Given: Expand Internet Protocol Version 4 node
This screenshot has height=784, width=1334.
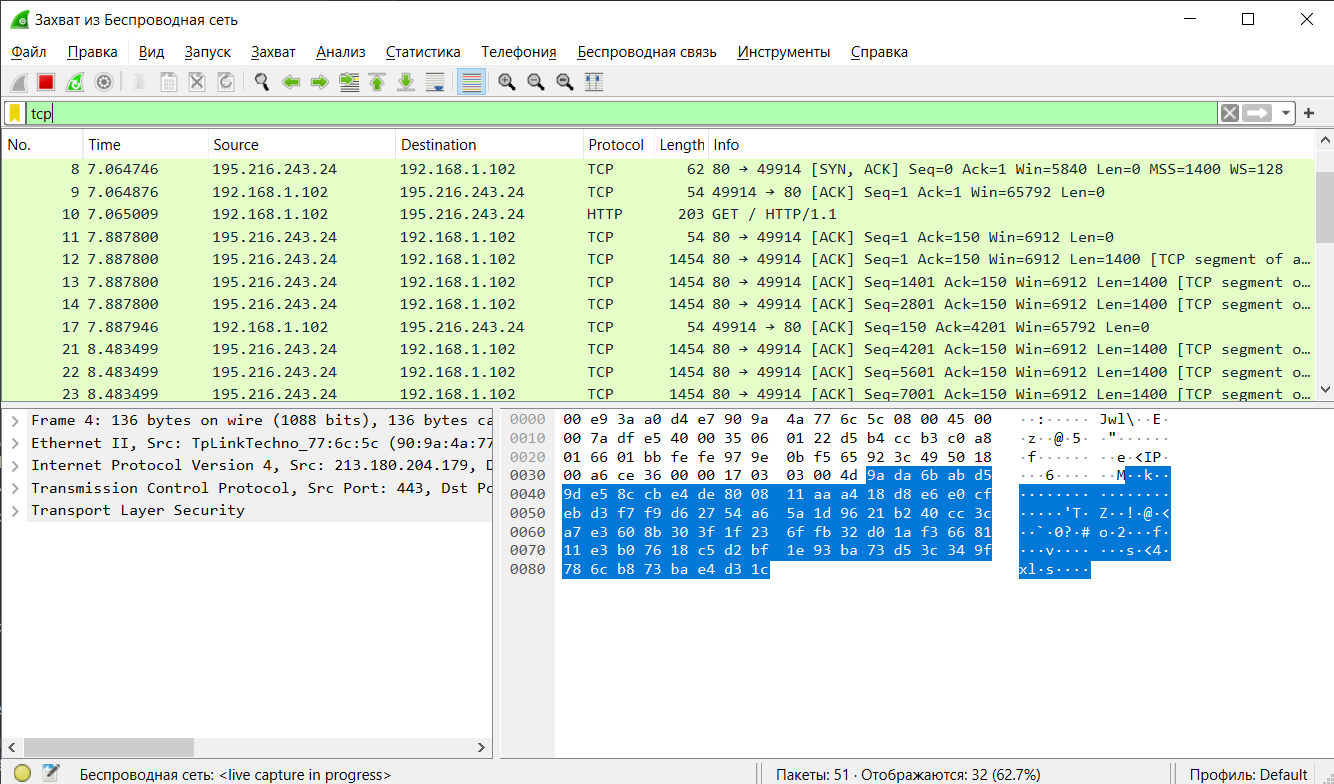Looking at the screenshot, I should (14, 465).
